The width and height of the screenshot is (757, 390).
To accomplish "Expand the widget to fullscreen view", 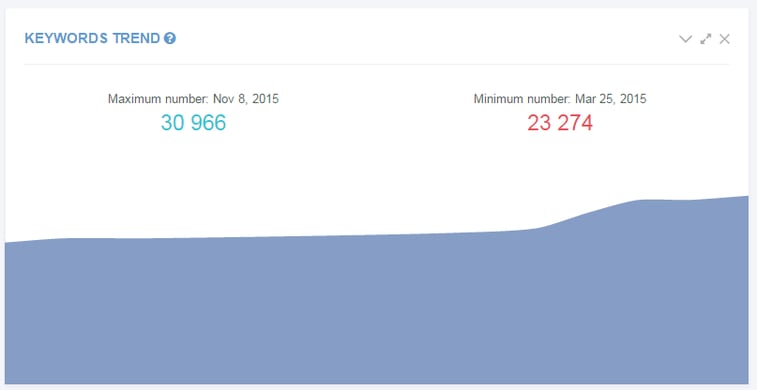I will click(706, 39).
